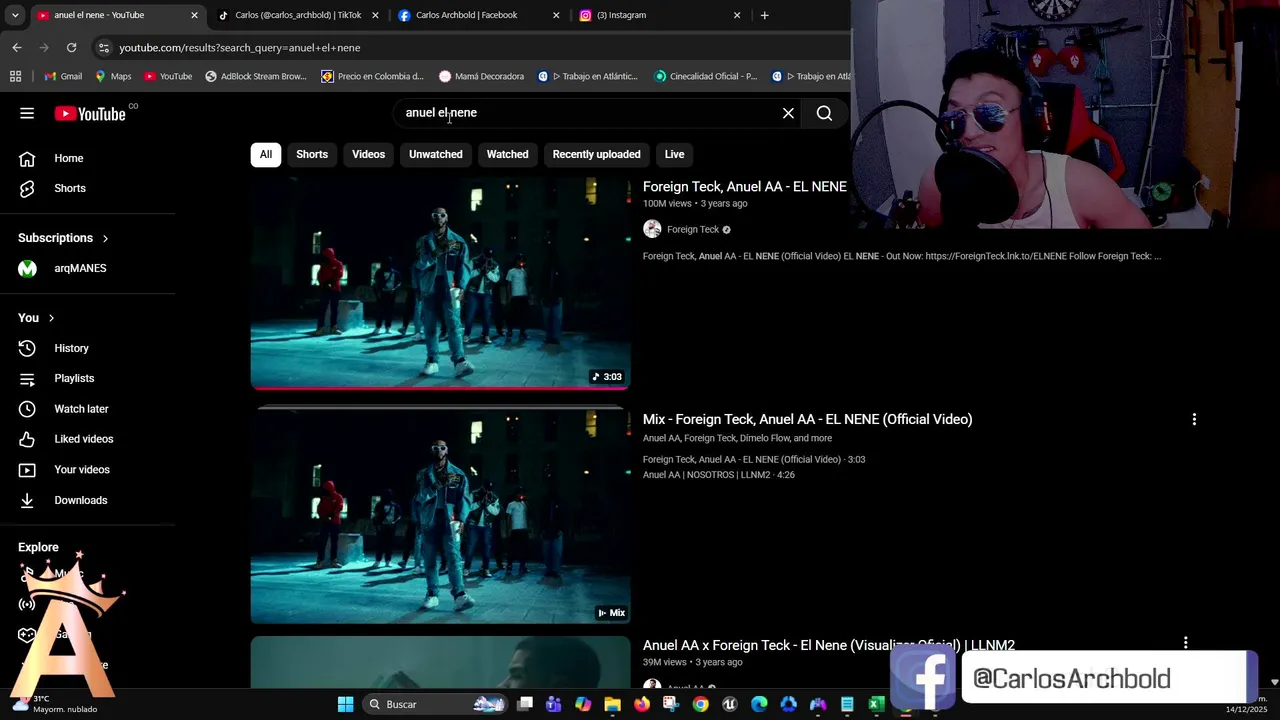Open the Foreign Teck channel name link
The height and width of the screenshot is (720, 1280).
(x=693, y=229)
